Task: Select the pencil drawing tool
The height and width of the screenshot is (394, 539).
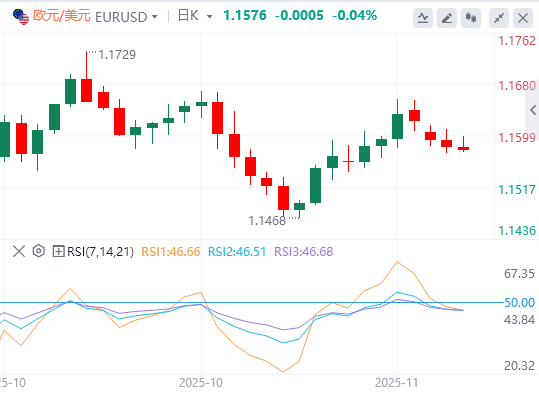Action: [x=447, y=18]
